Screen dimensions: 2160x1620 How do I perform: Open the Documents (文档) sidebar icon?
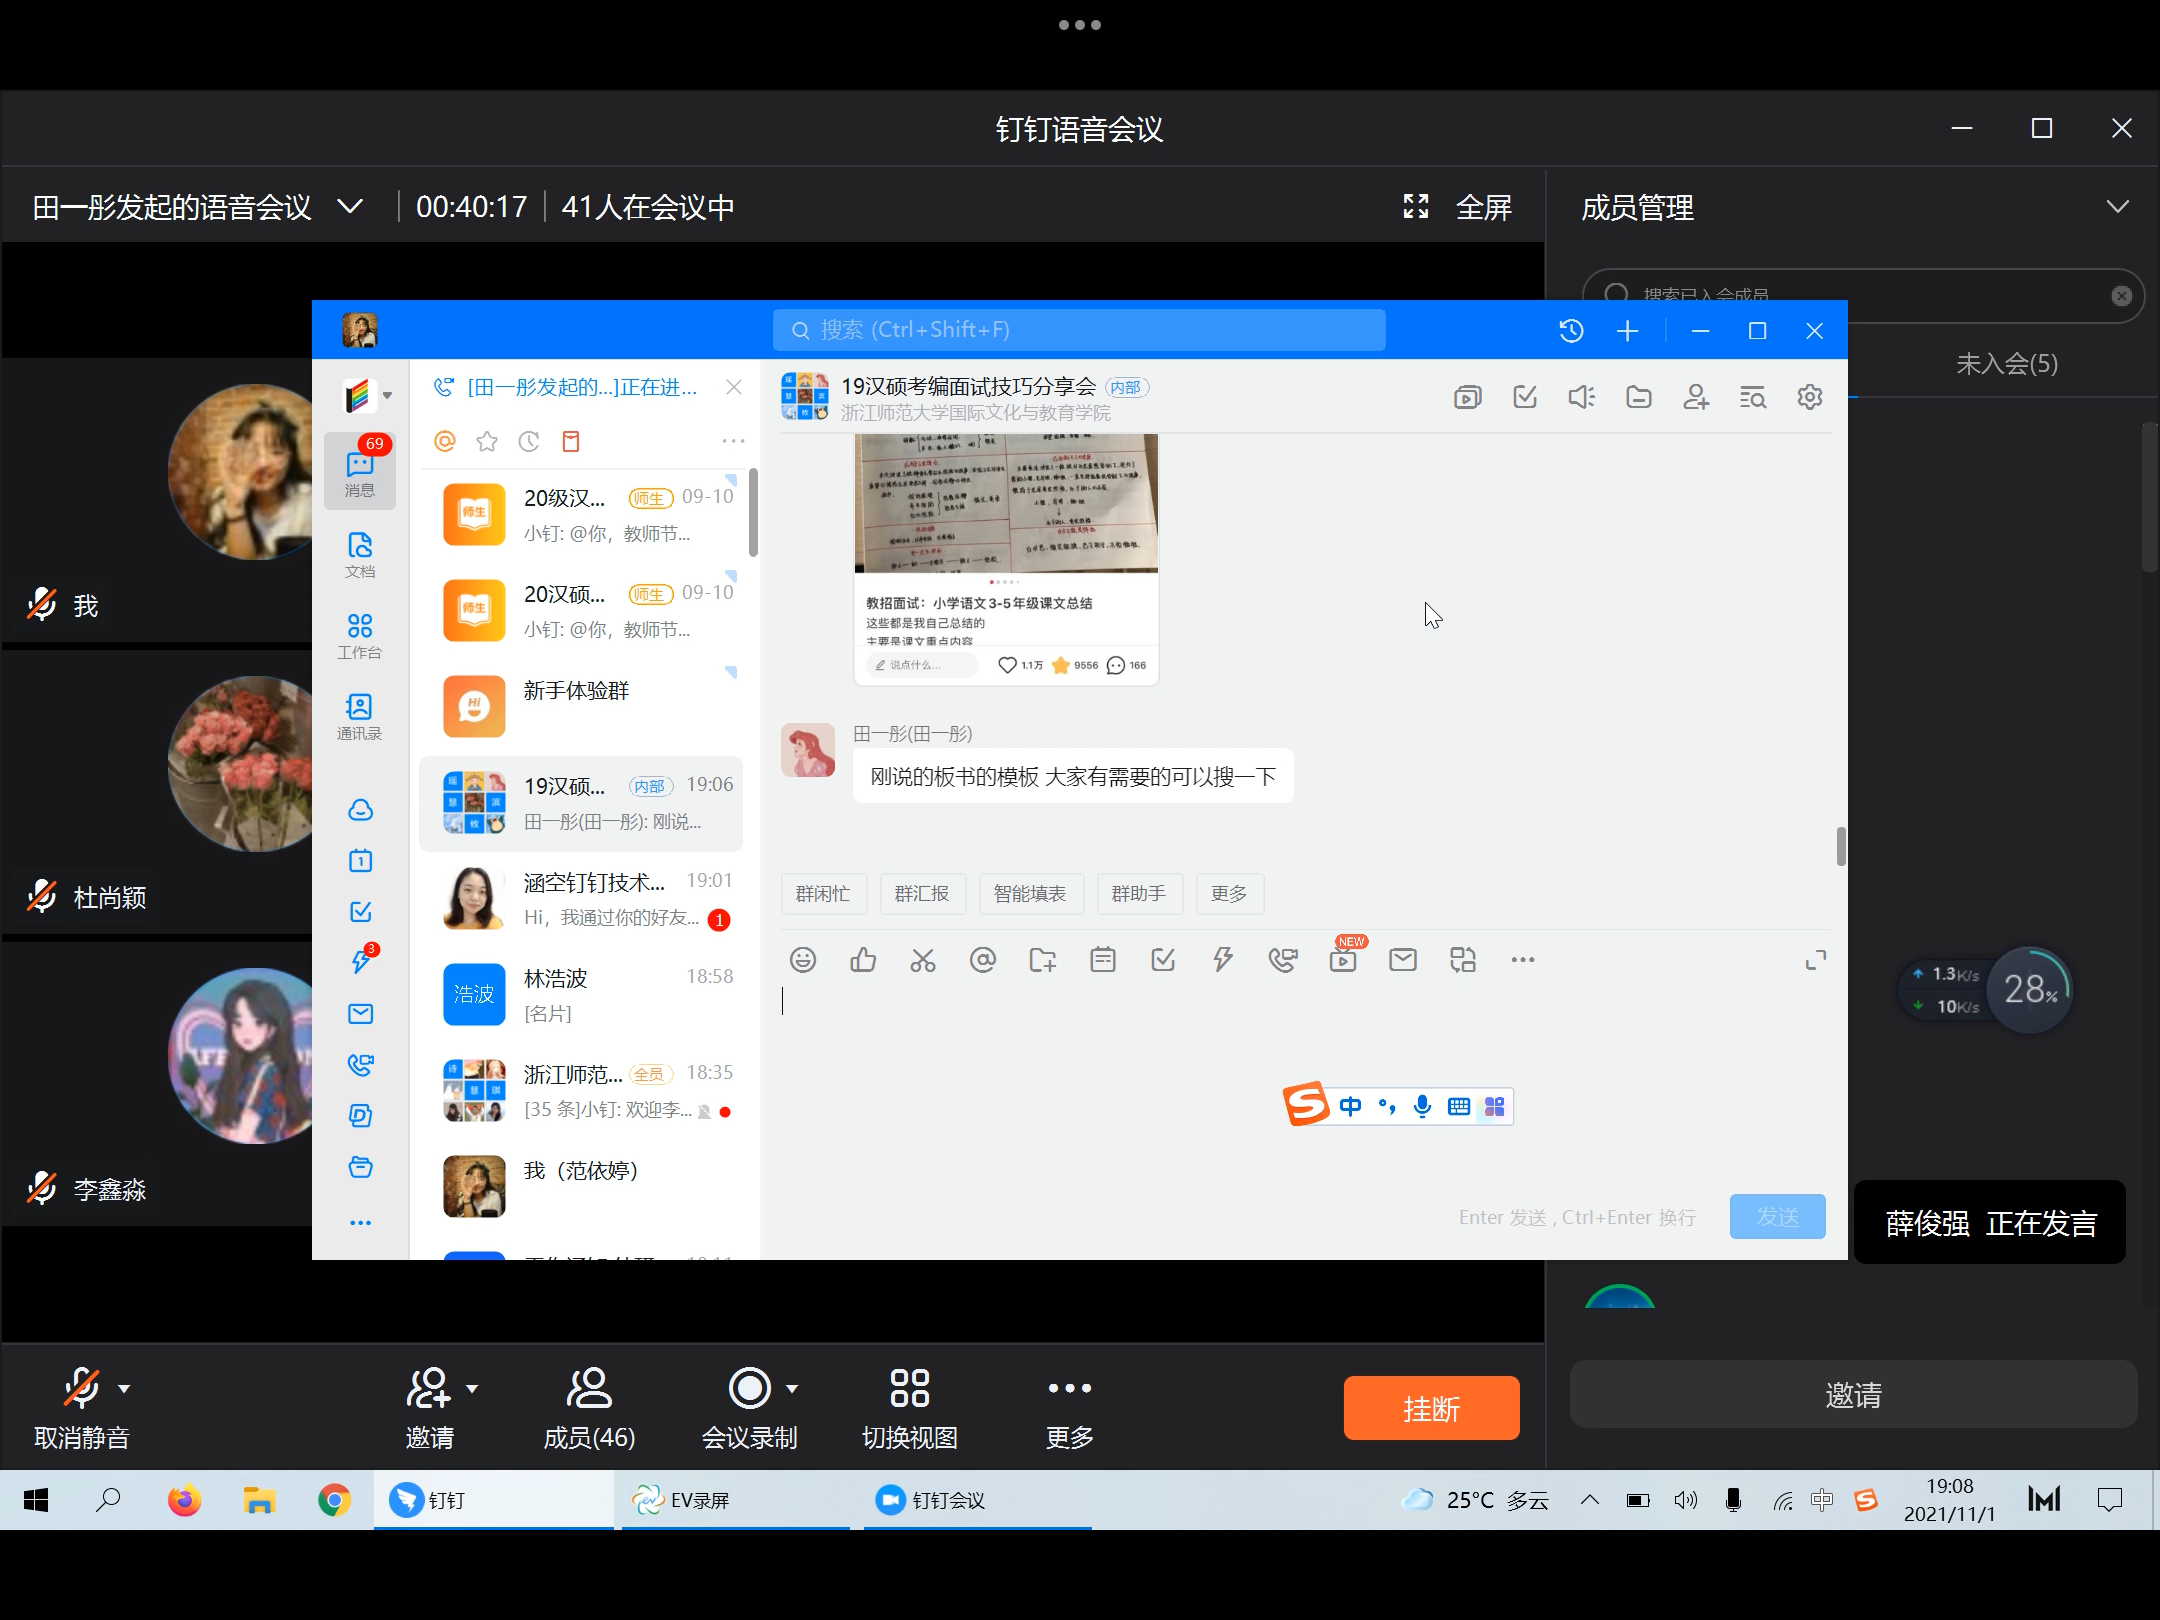click(360, 555)
